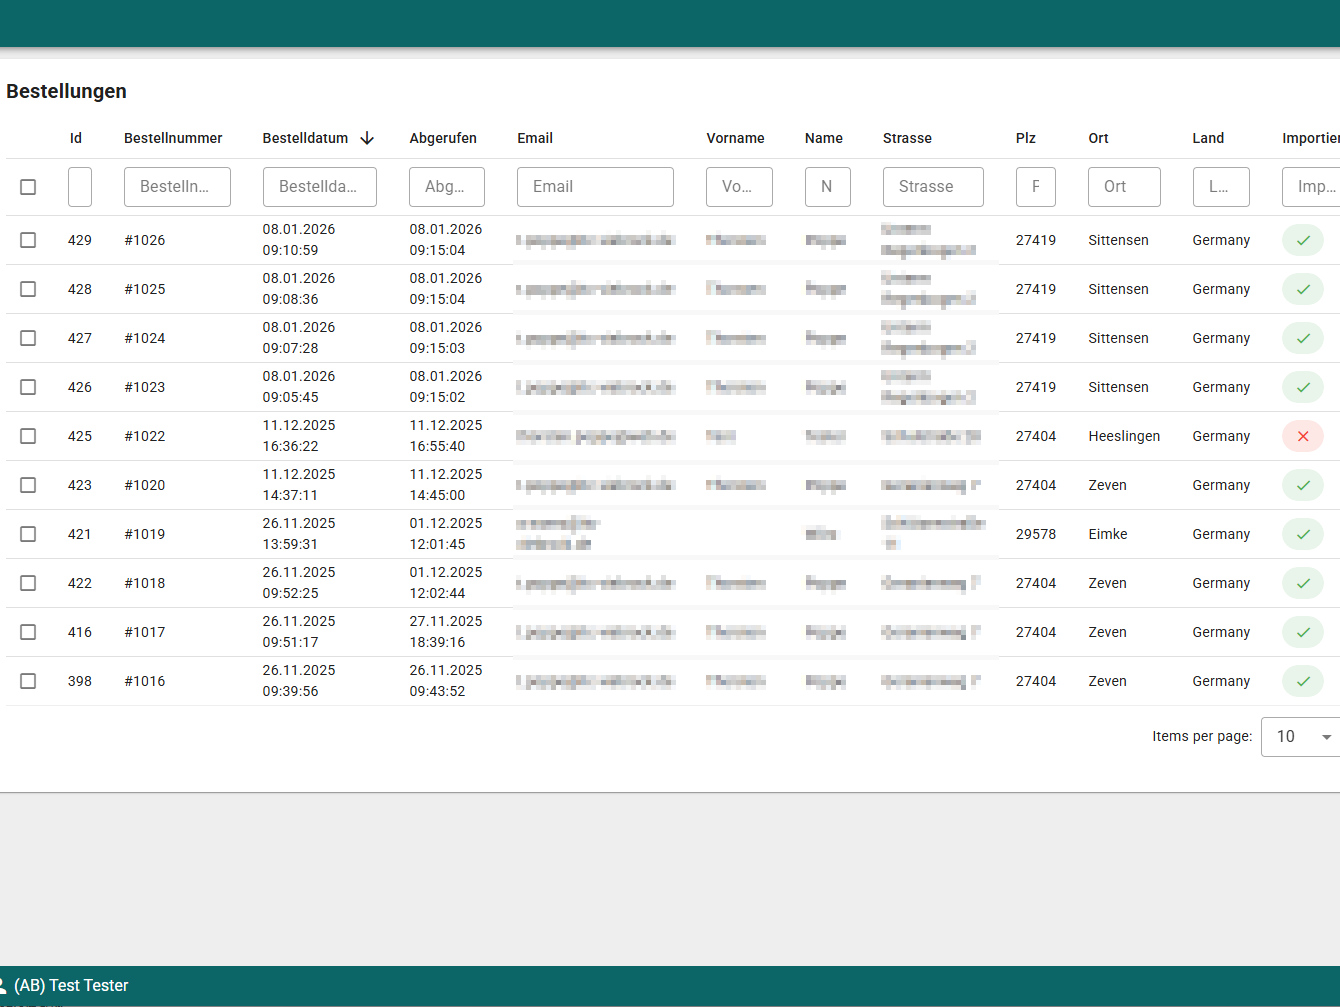Focus the Email filter input field
1340x1007 pixels.
(x=595, y=187)
